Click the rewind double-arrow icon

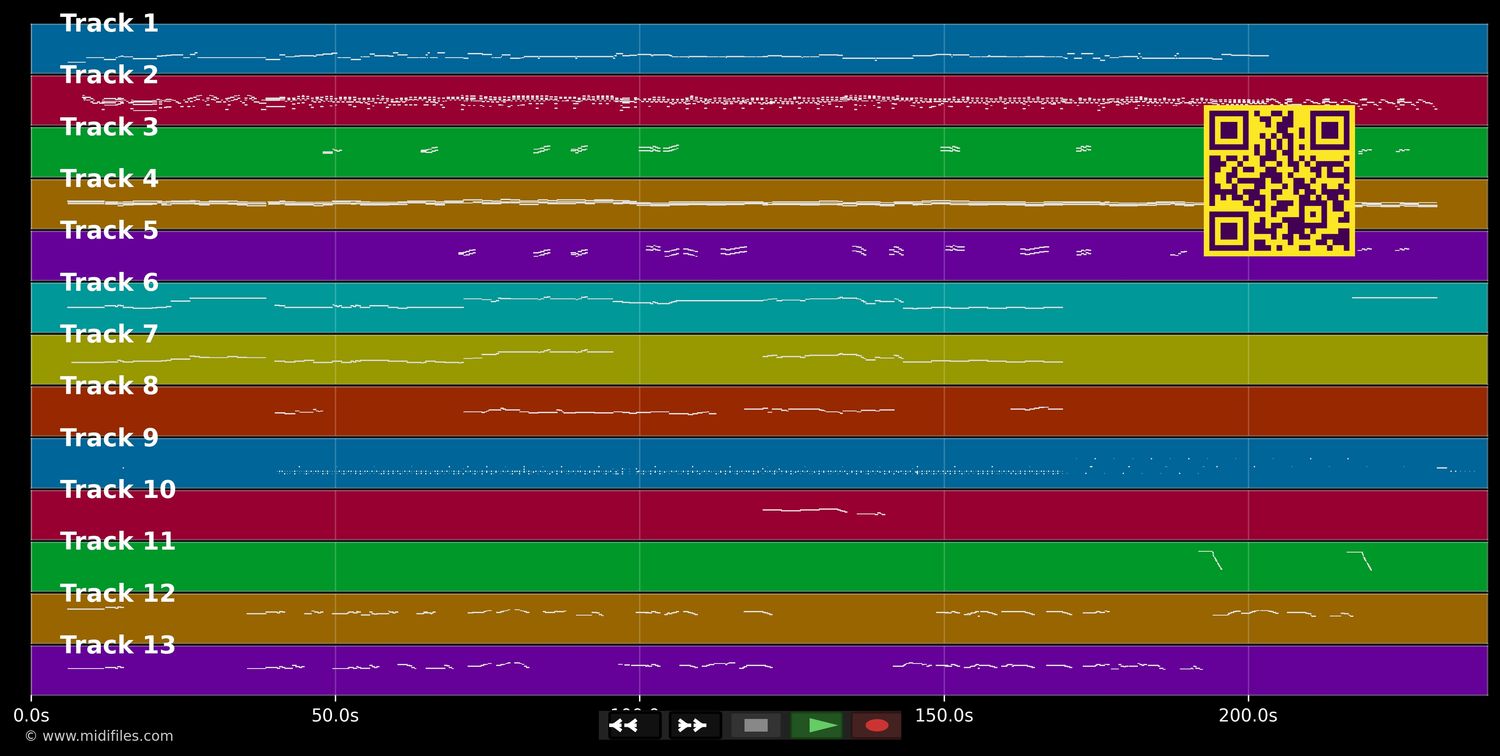[x=627, y=725]
